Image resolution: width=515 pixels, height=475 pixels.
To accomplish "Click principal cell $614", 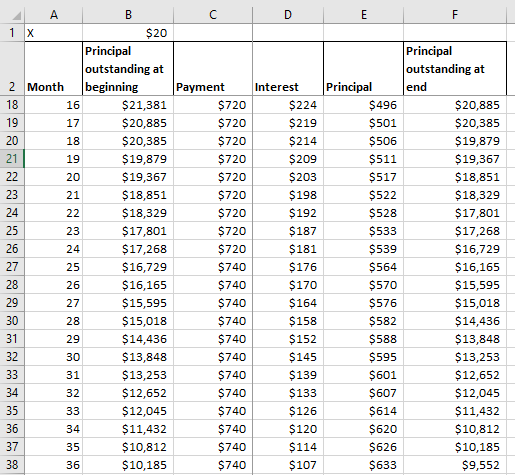I will [363, 411].
